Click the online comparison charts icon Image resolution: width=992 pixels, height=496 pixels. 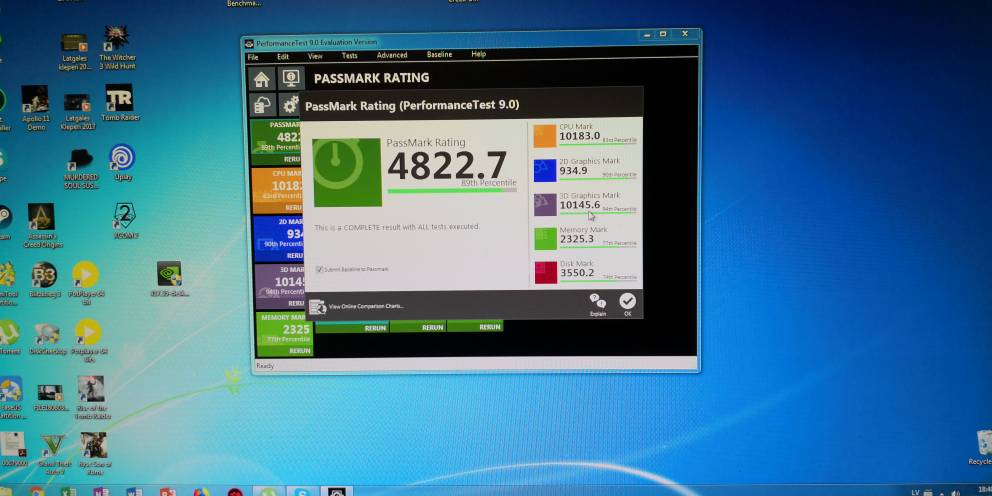tap(318, 307)
